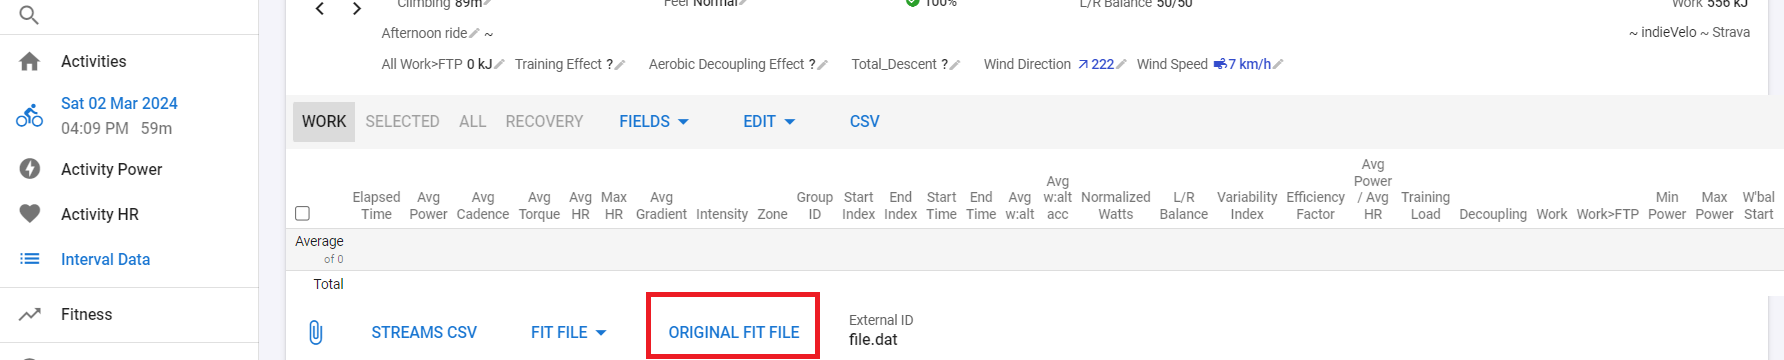Viewport: 1784px width, 360px height.
Task: Click the search magnifier icon
Action: [29, 14]
